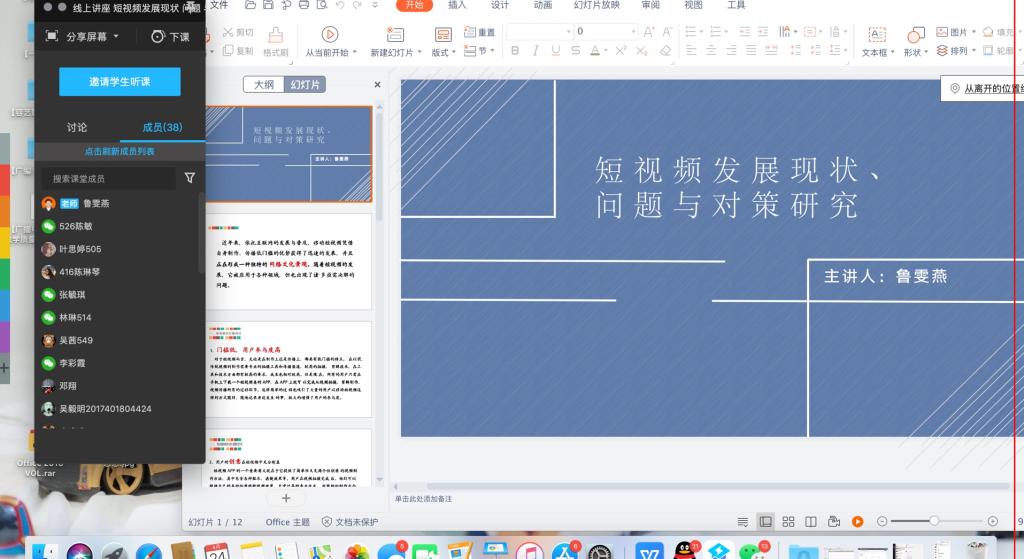Switch thumbnail pane to 大纲 outline mode

(264, 84)
